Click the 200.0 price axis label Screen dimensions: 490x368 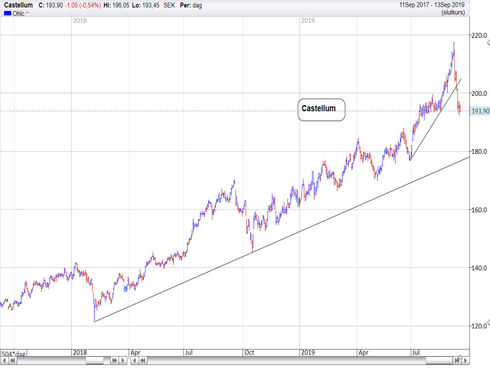(479, 93)
